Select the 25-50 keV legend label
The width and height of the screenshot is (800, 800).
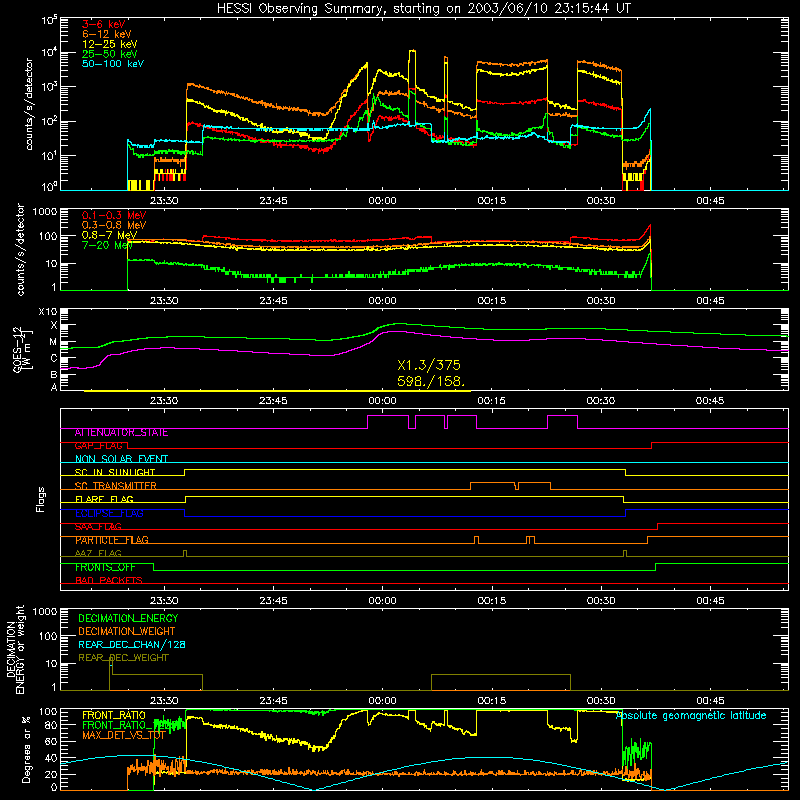109,54
